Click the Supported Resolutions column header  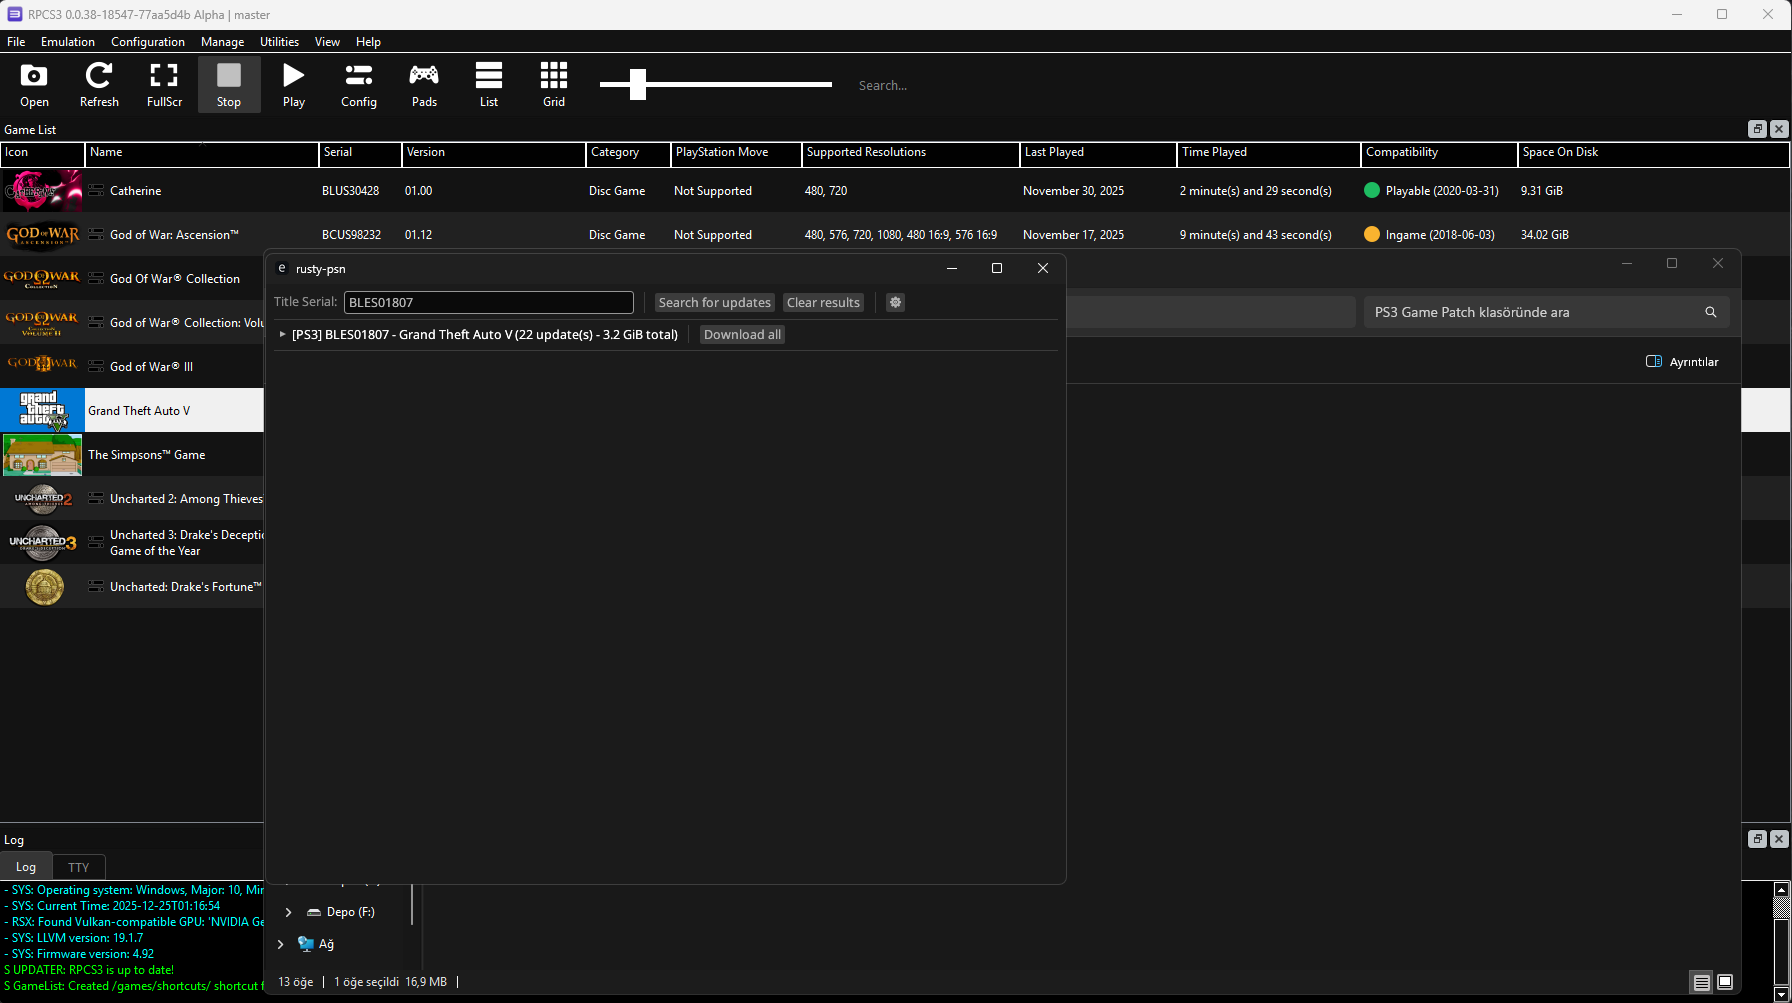(911, 153)
